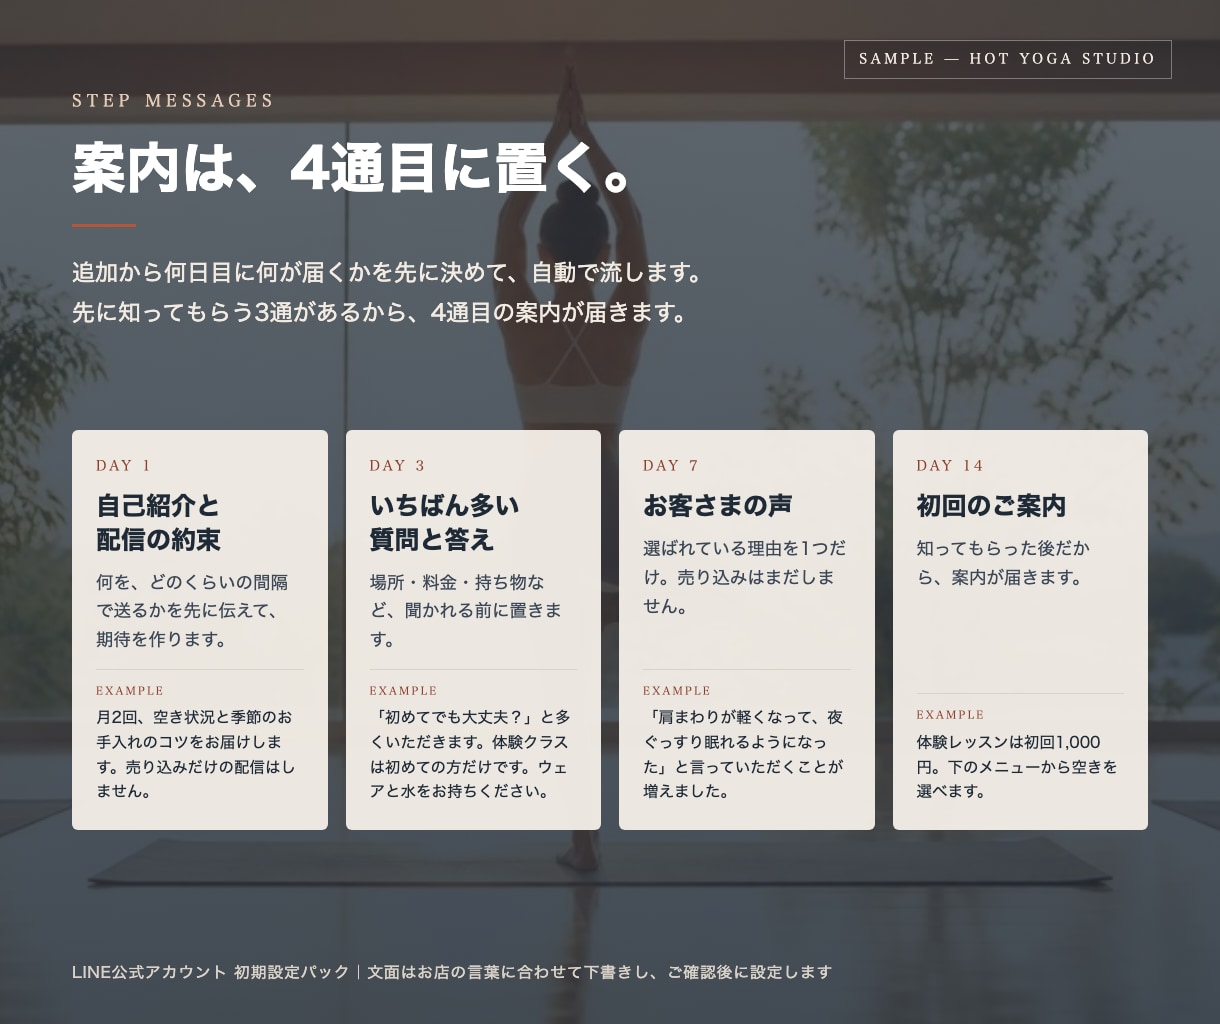
Task: Click the EXAMPLE label in the DAY 14 card
Action: pos(950,715)
